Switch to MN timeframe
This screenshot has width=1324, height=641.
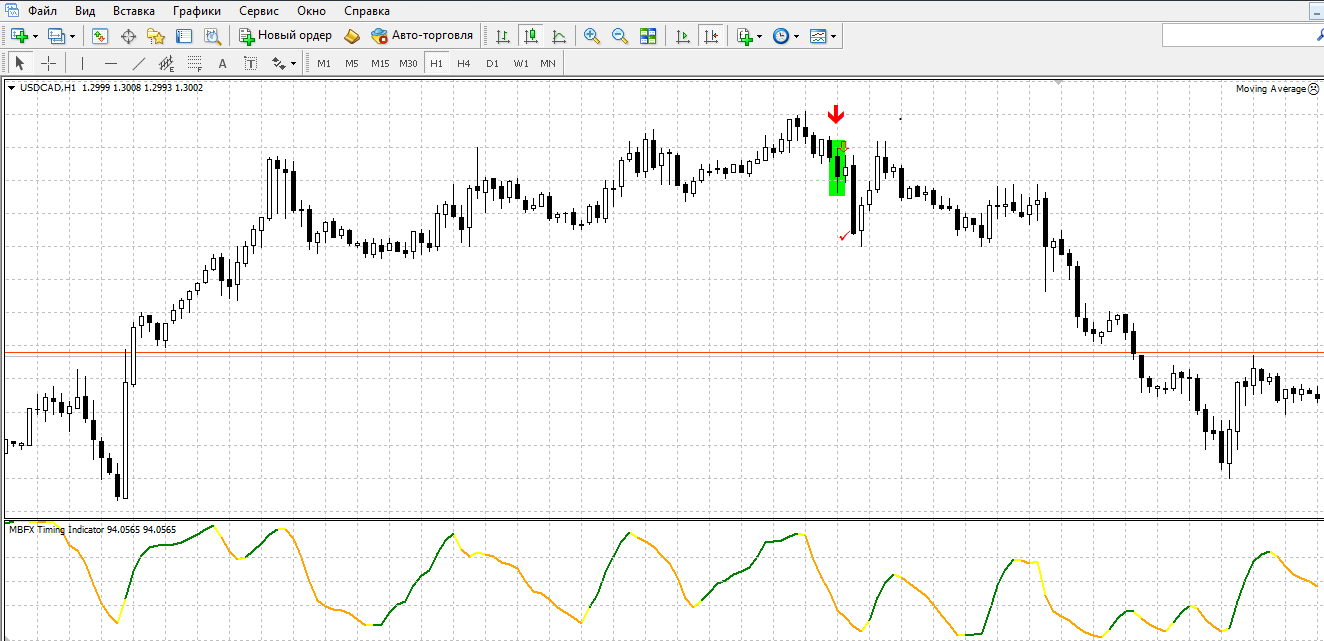[x=548, y=63]
